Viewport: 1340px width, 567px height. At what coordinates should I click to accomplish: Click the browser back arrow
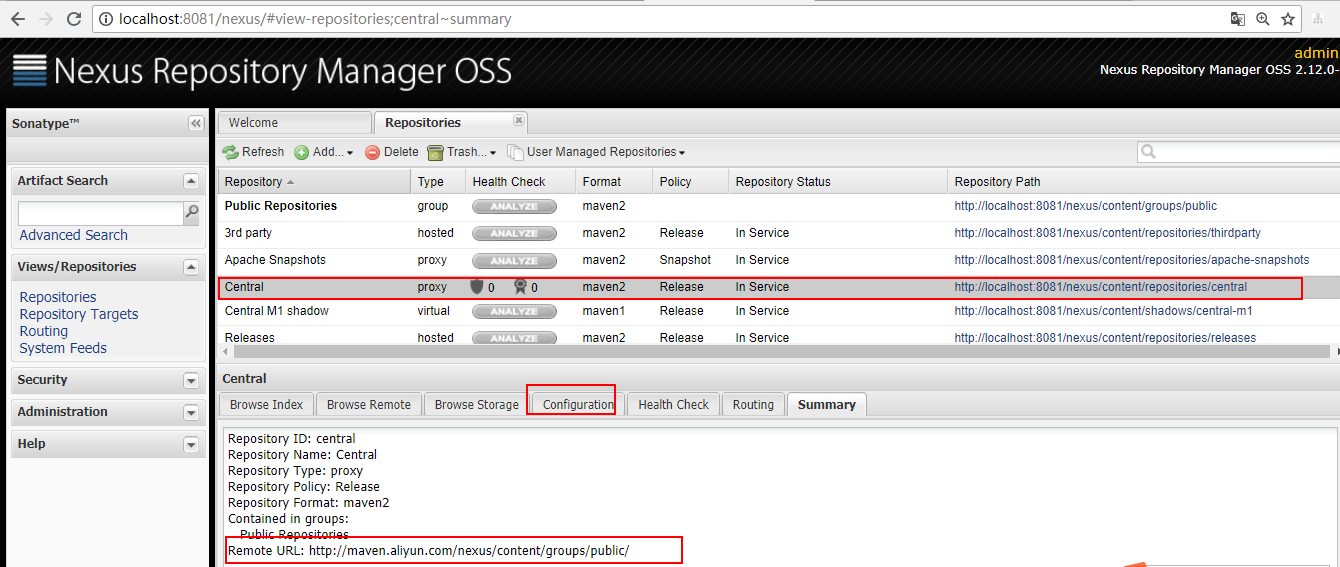point(17,19)
